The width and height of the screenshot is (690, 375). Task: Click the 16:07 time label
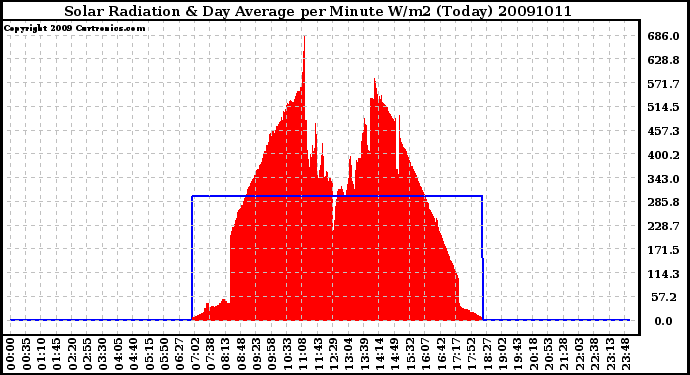(x=426, y=354)
